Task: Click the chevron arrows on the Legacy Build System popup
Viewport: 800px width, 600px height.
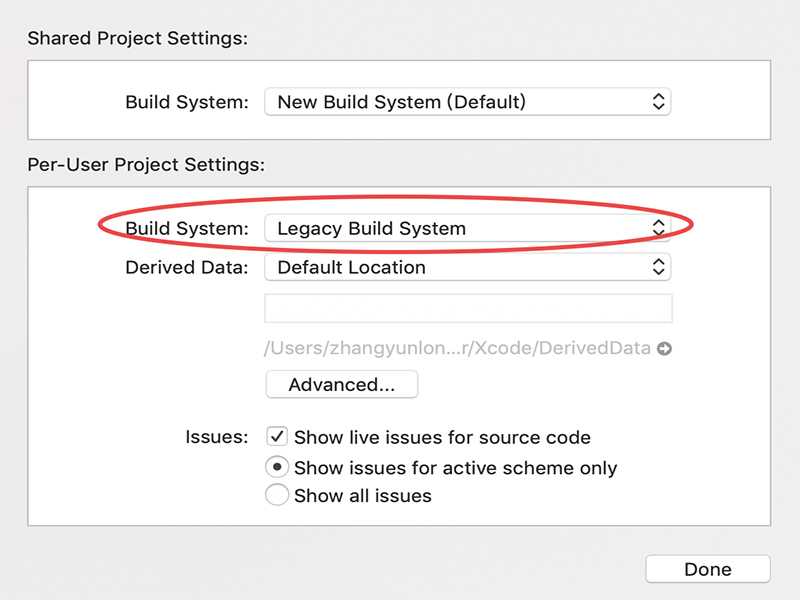Action: pyautogui.click(x=658, y=228)
